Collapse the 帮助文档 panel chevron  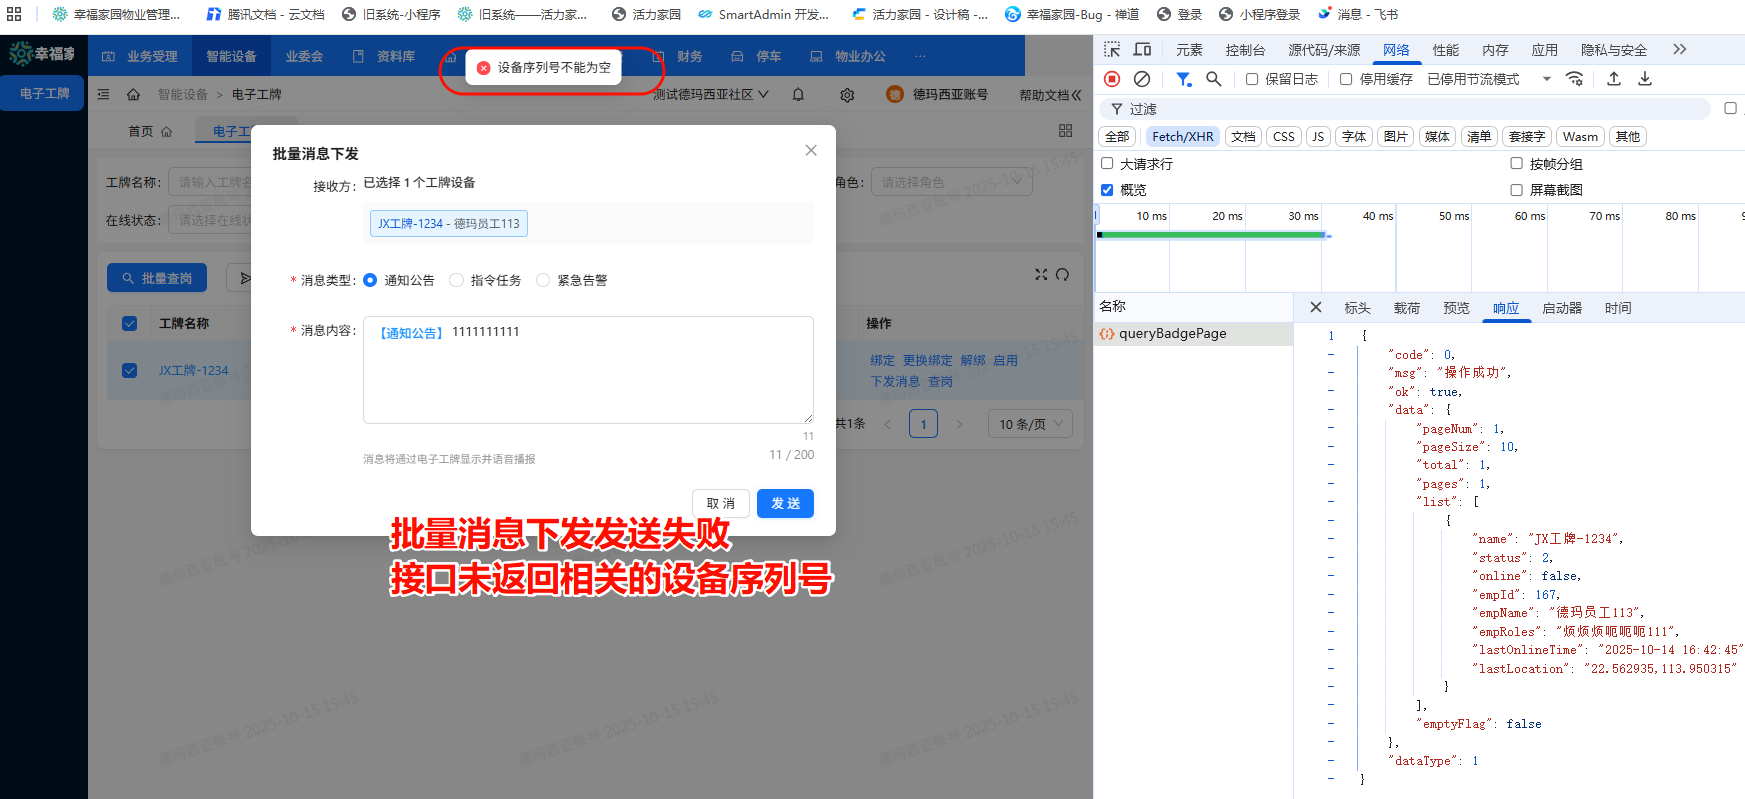coord(1076,95)
